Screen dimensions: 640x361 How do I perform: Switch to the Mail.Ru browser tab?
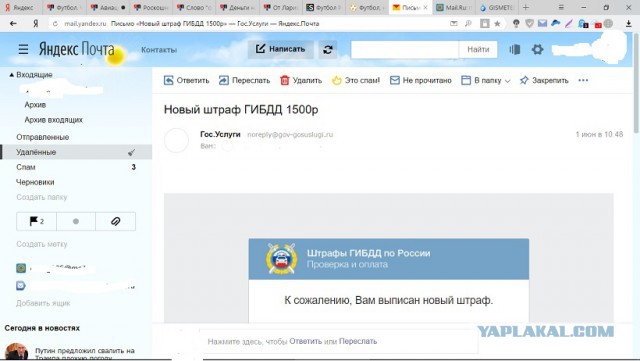coord(453,7)
